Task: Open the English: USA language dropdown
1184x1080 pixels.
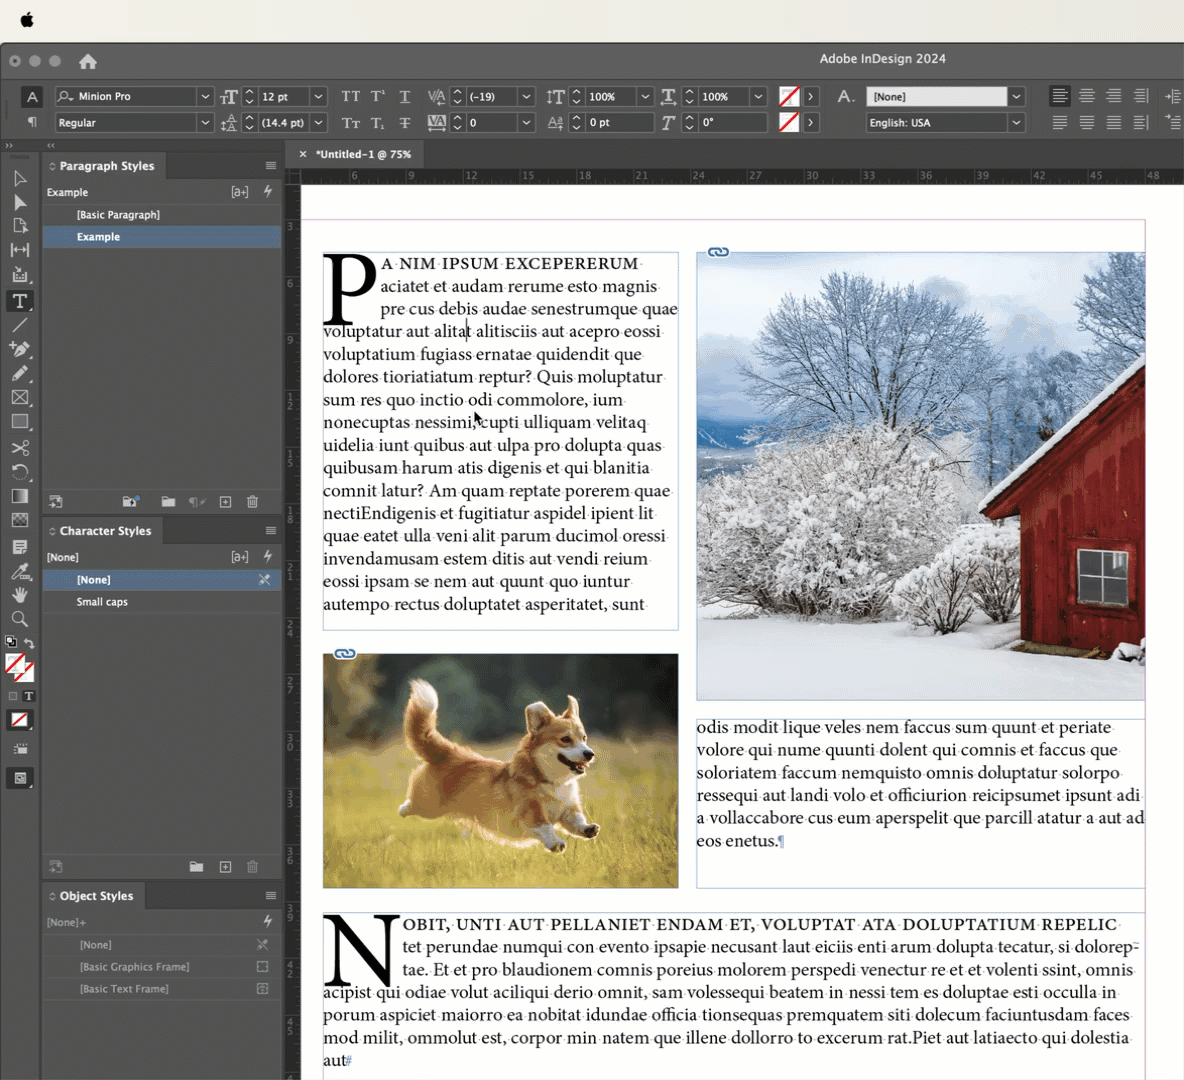Action: (1016, 122)
